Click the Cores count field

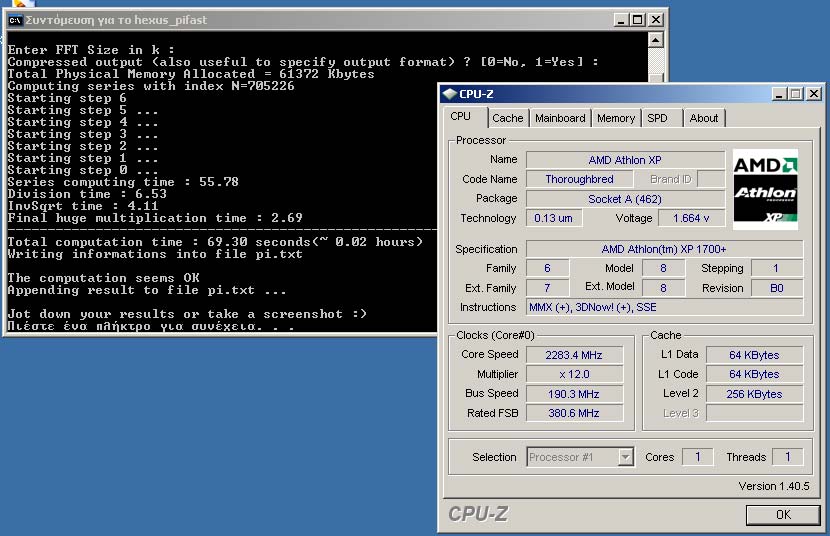coord(697,457)
